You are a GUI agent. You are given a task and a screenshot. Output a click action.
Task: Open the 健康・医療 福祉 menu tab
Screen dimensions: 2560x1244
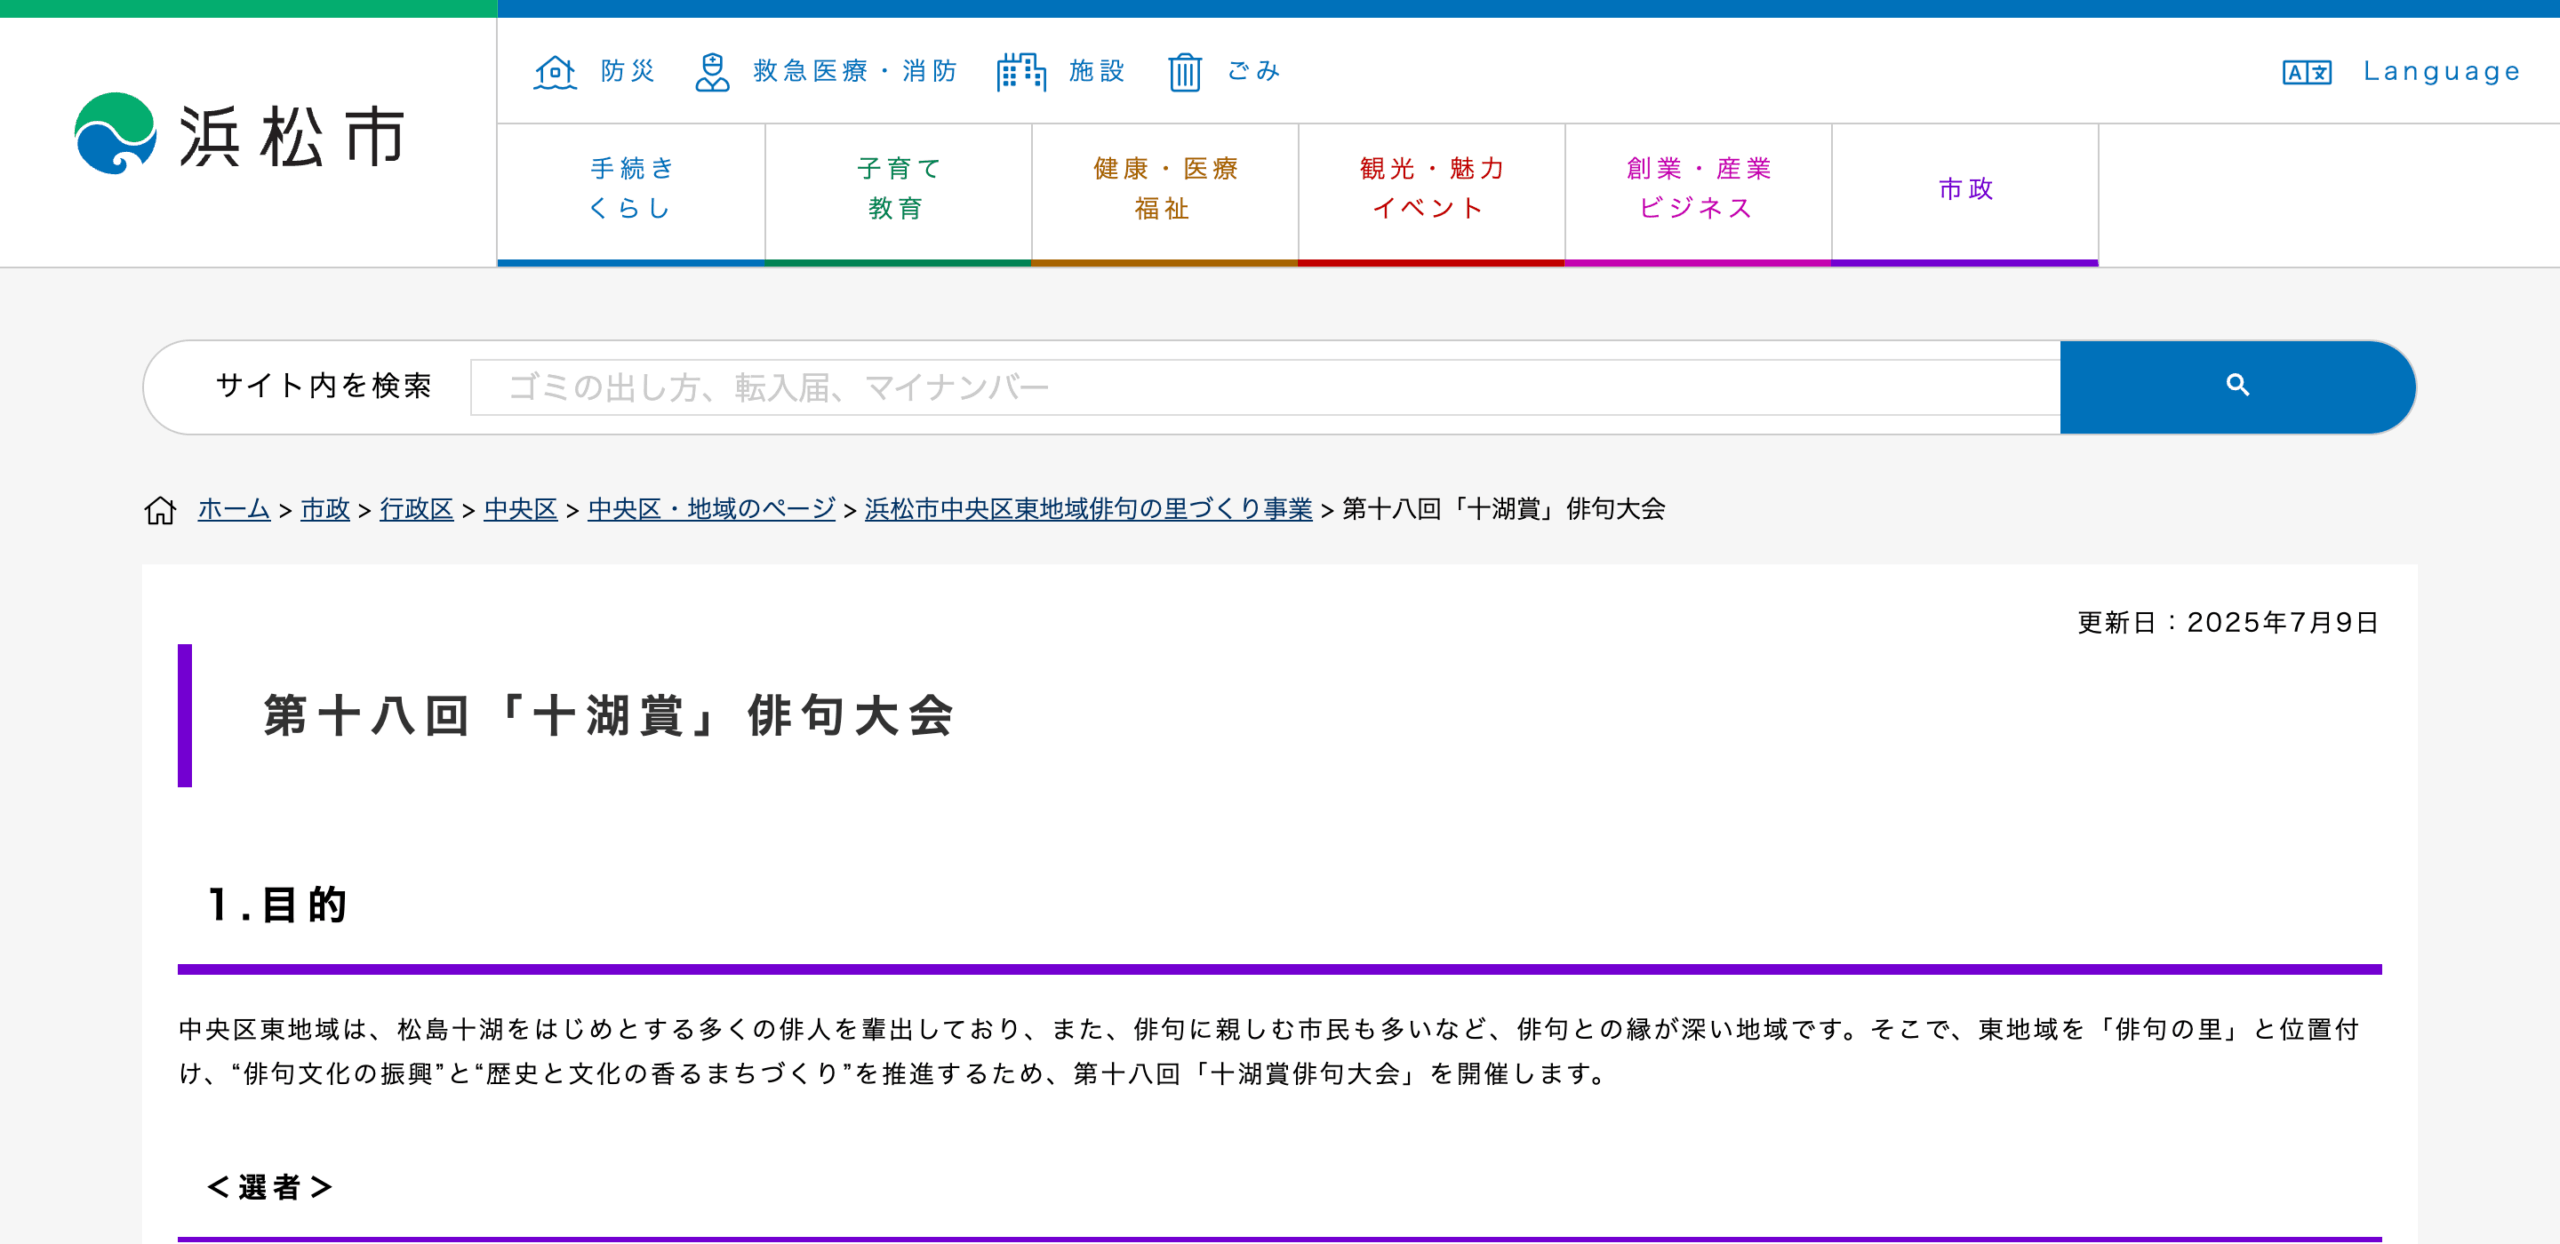(1165, 193)
